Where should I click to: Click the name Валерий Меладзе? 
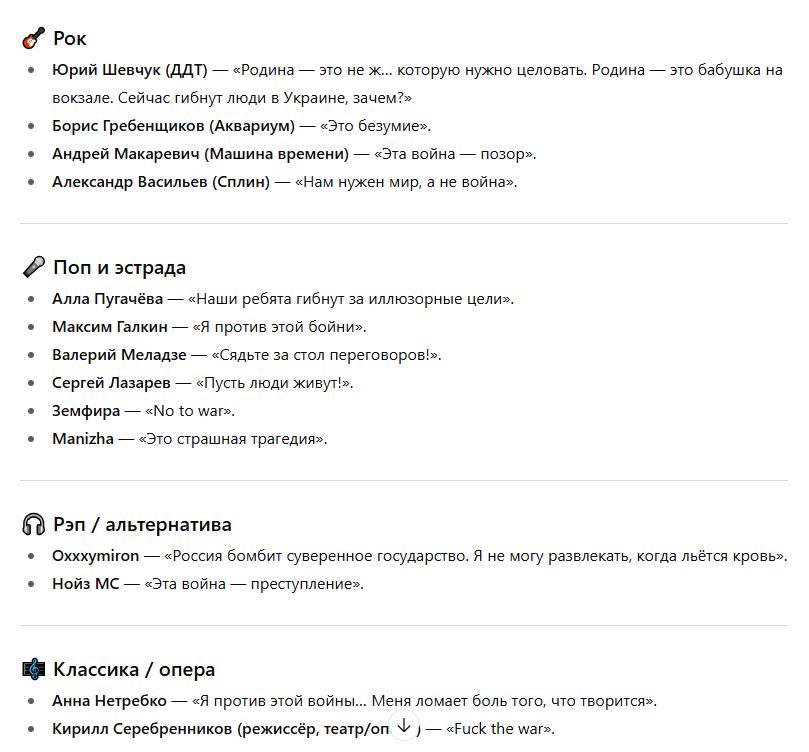[119, 355]
